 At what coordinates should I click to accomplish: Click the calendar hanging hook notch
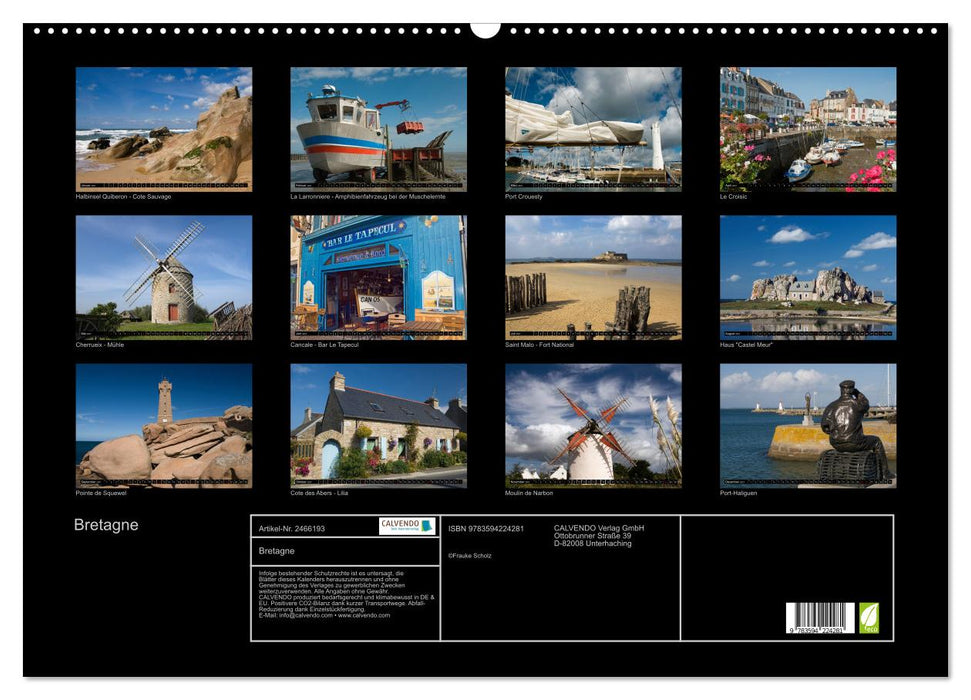click(x=486, y=30)
